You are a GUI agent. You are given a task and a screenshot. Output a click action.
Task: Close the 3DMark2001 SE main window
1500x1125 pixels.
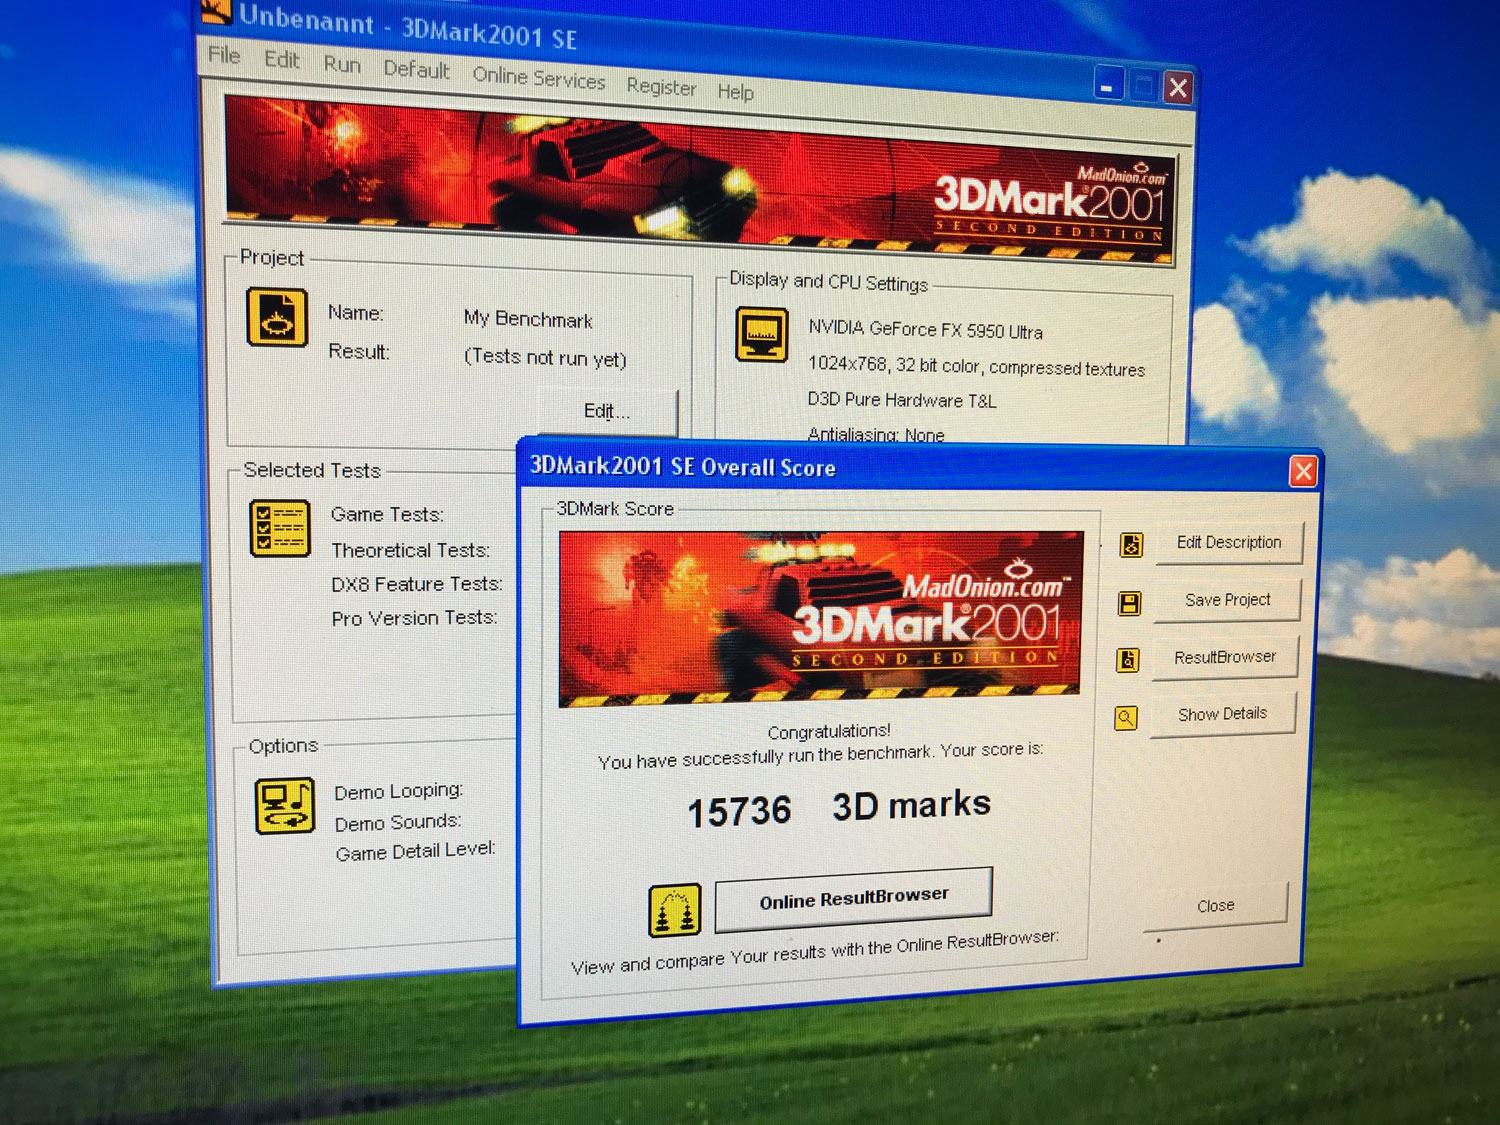1178,88
